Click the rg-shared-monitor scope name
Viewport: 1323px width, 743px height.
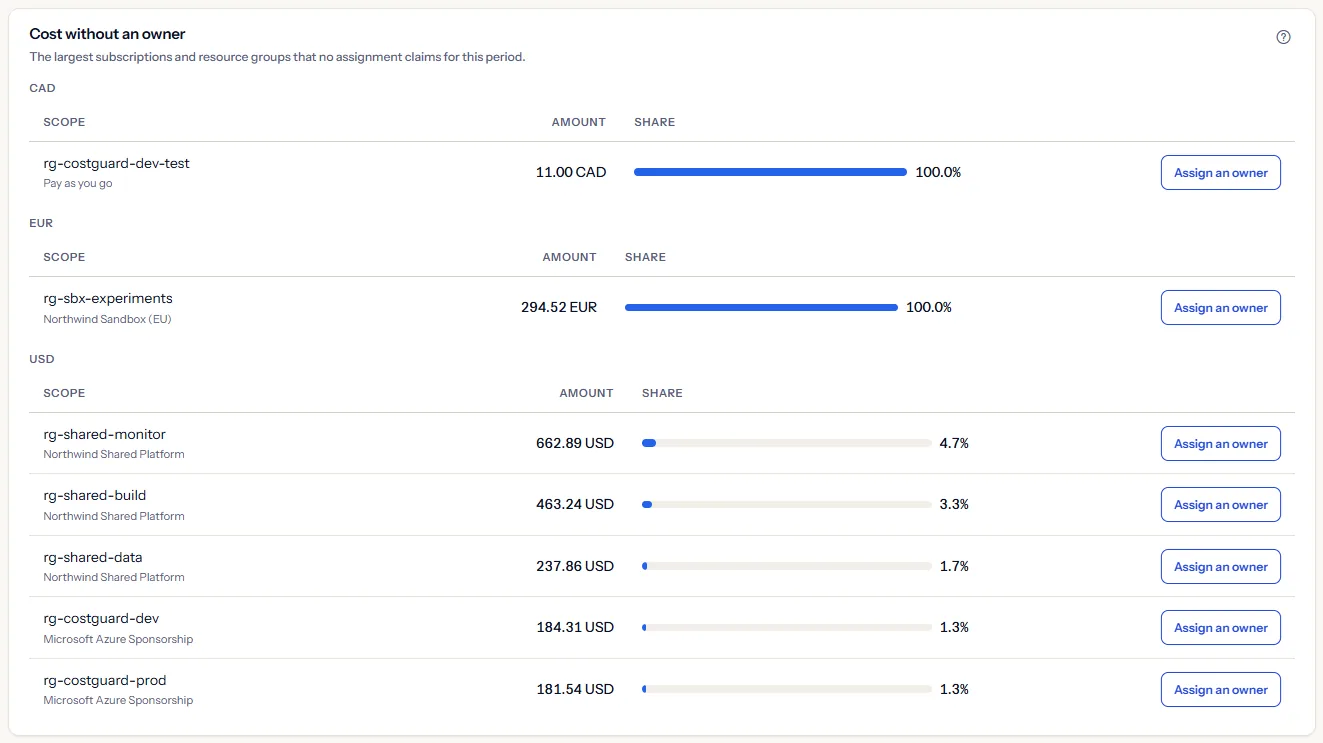click(105, 434)
